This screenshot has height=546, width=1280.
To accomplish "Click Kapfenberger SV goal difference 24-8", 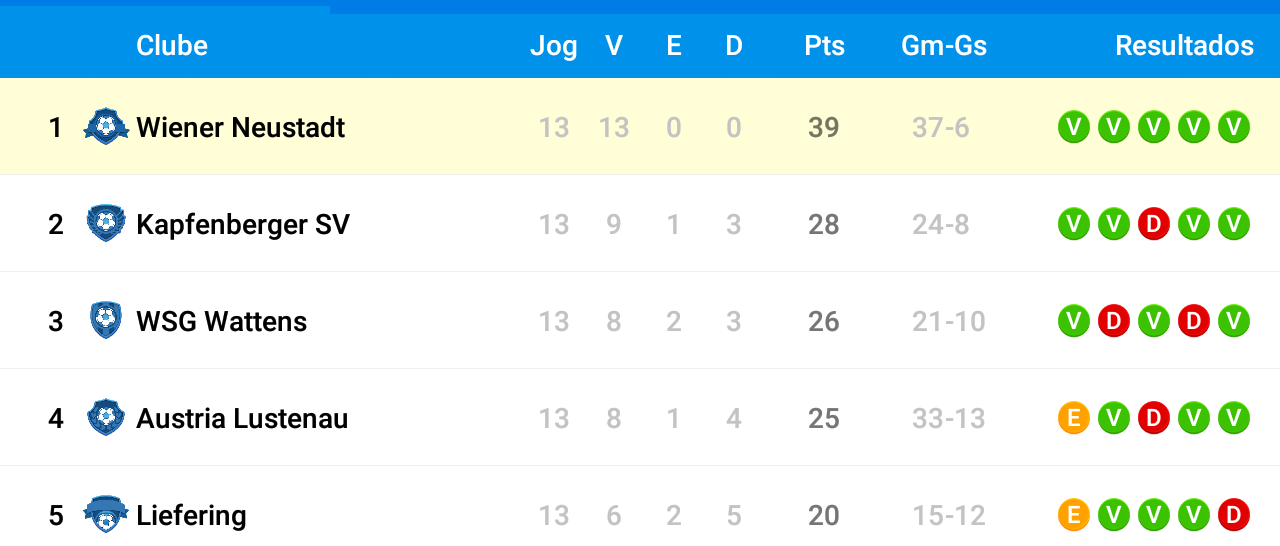I will click(941, 224).
